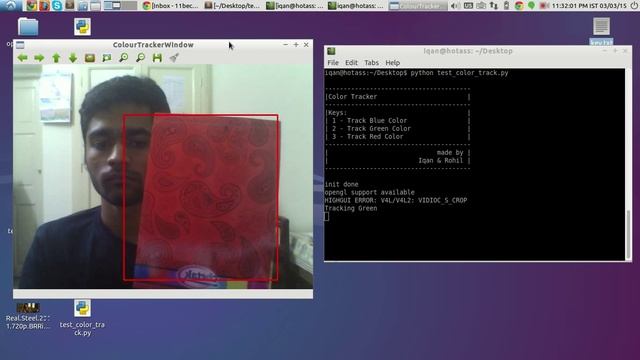The width and height of the screenshot is (640, 360).
Task: Switch to second iqan@hotass terminal taskbar button
Action: pyautogui.click(x=356, y=6)
